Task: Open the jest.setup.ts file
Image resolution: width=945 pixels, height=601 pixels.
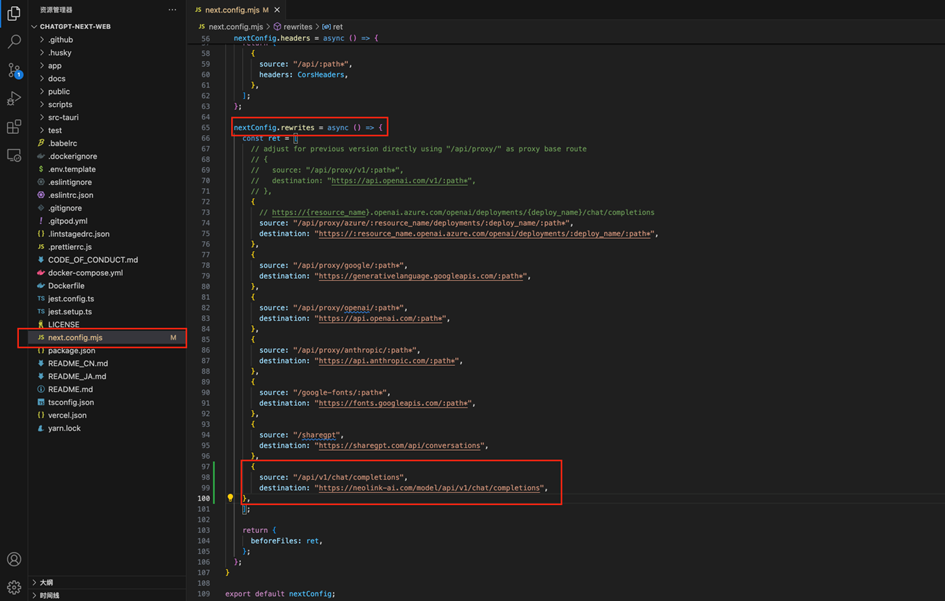Action: click(70, 312)
